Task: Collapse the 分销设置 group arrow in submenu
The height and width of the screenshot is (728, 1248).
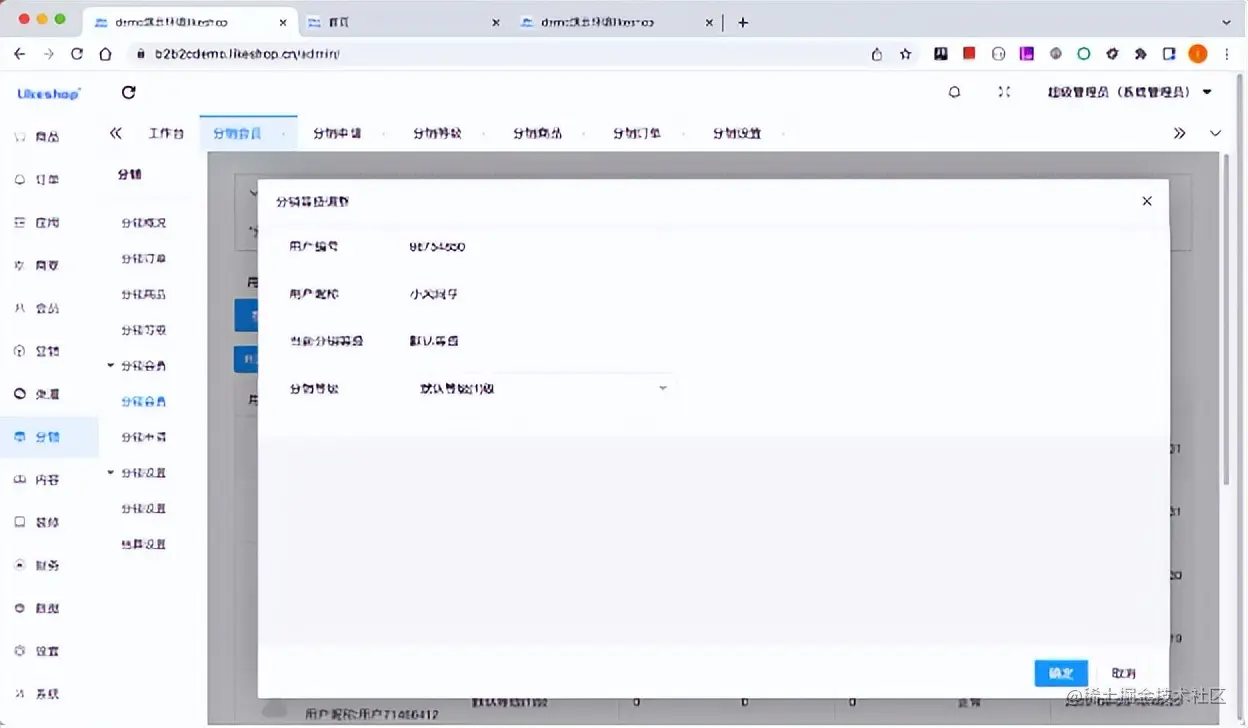Action: pos(111,472)
